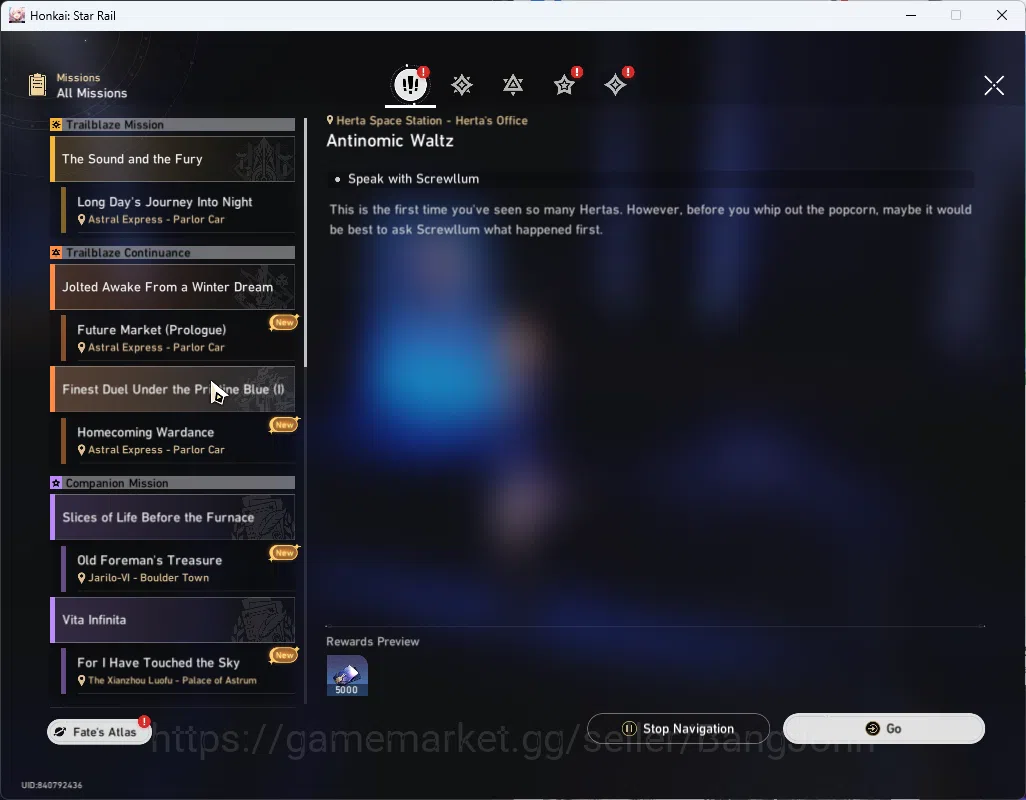Switch to the Adventure Mission diamond filter icon
Screen dimensions: 1026x800
tap(615, 84)
